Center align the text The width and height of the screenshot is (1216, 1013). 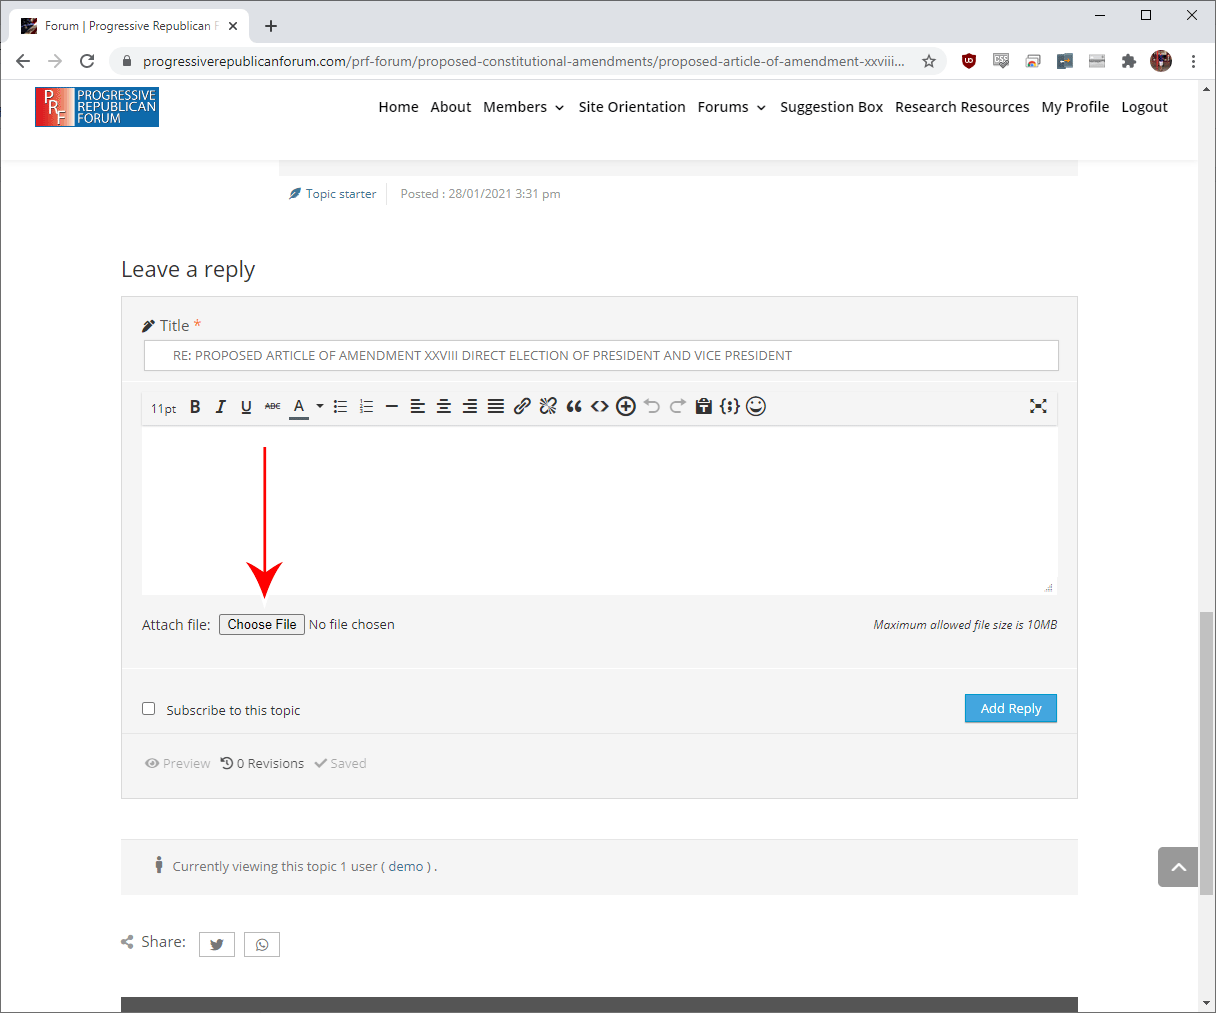pos(444,407)
